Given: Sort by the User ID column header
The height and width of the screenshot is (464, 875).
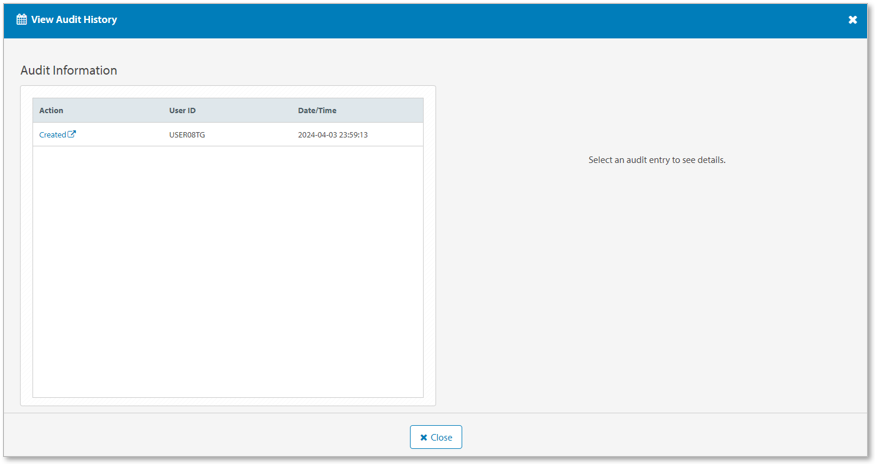Looking at the screenshot, I should tap(182, 110).
